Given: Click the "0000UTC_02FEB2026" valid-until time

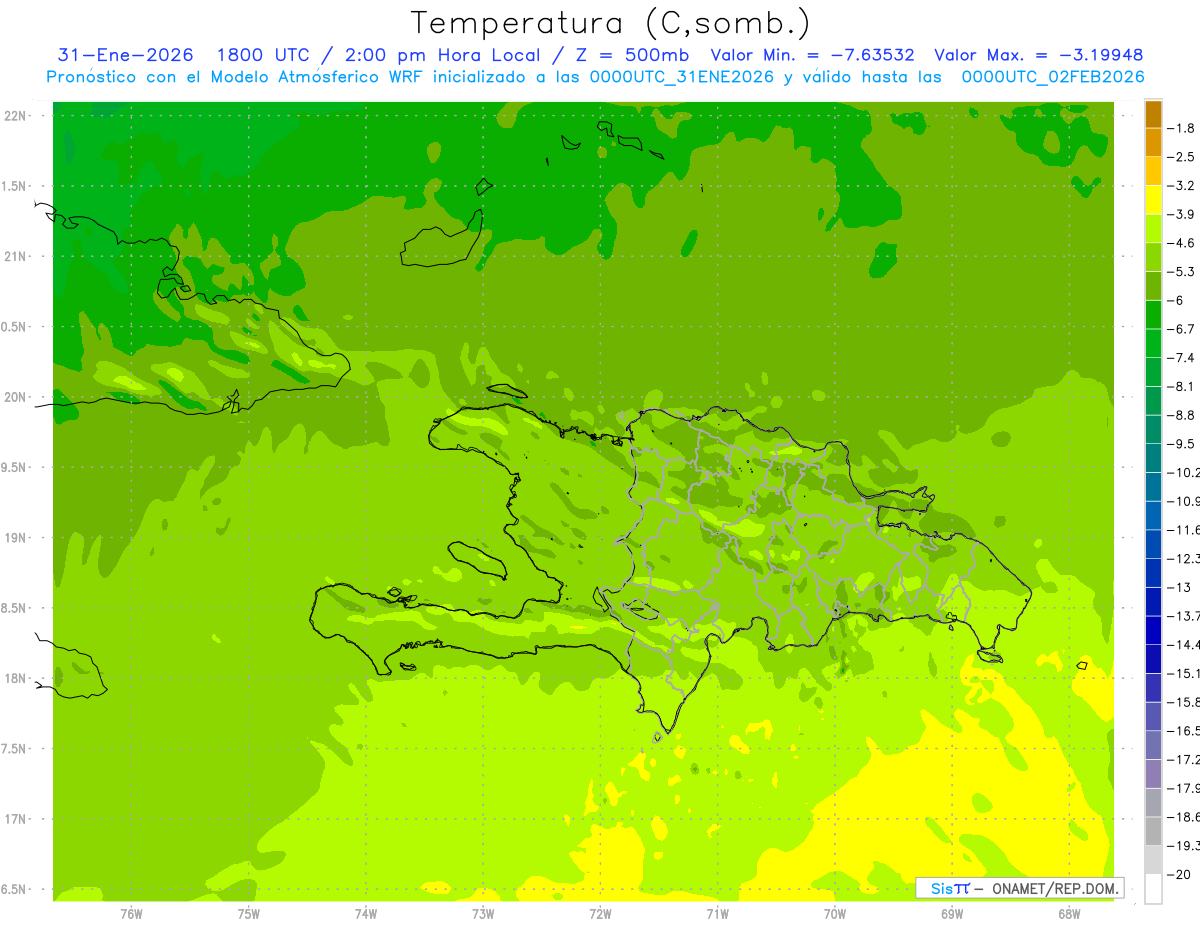Looking at the screenshot, I should (x=1052, y=77).
